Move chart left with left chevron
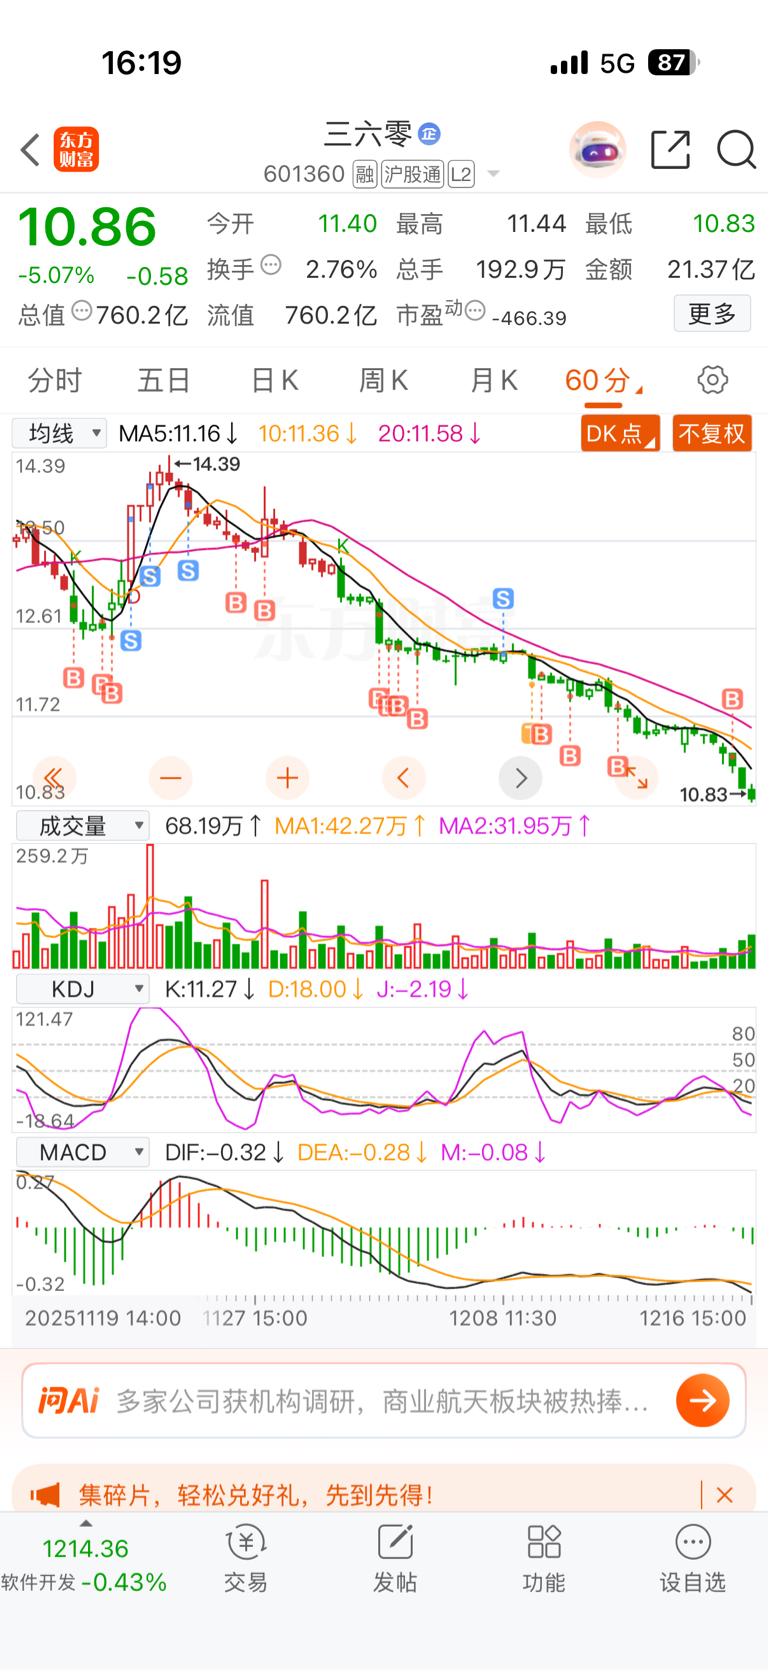768x1670 pixels. pos(403,777)
